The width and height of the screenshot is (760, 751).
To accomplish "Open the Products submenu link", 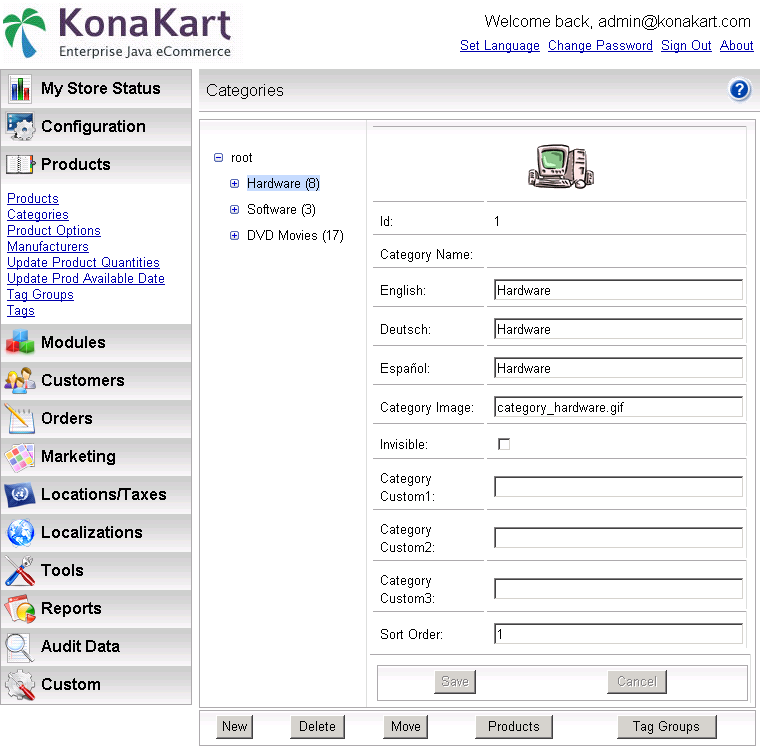I will tap(33, 198).
